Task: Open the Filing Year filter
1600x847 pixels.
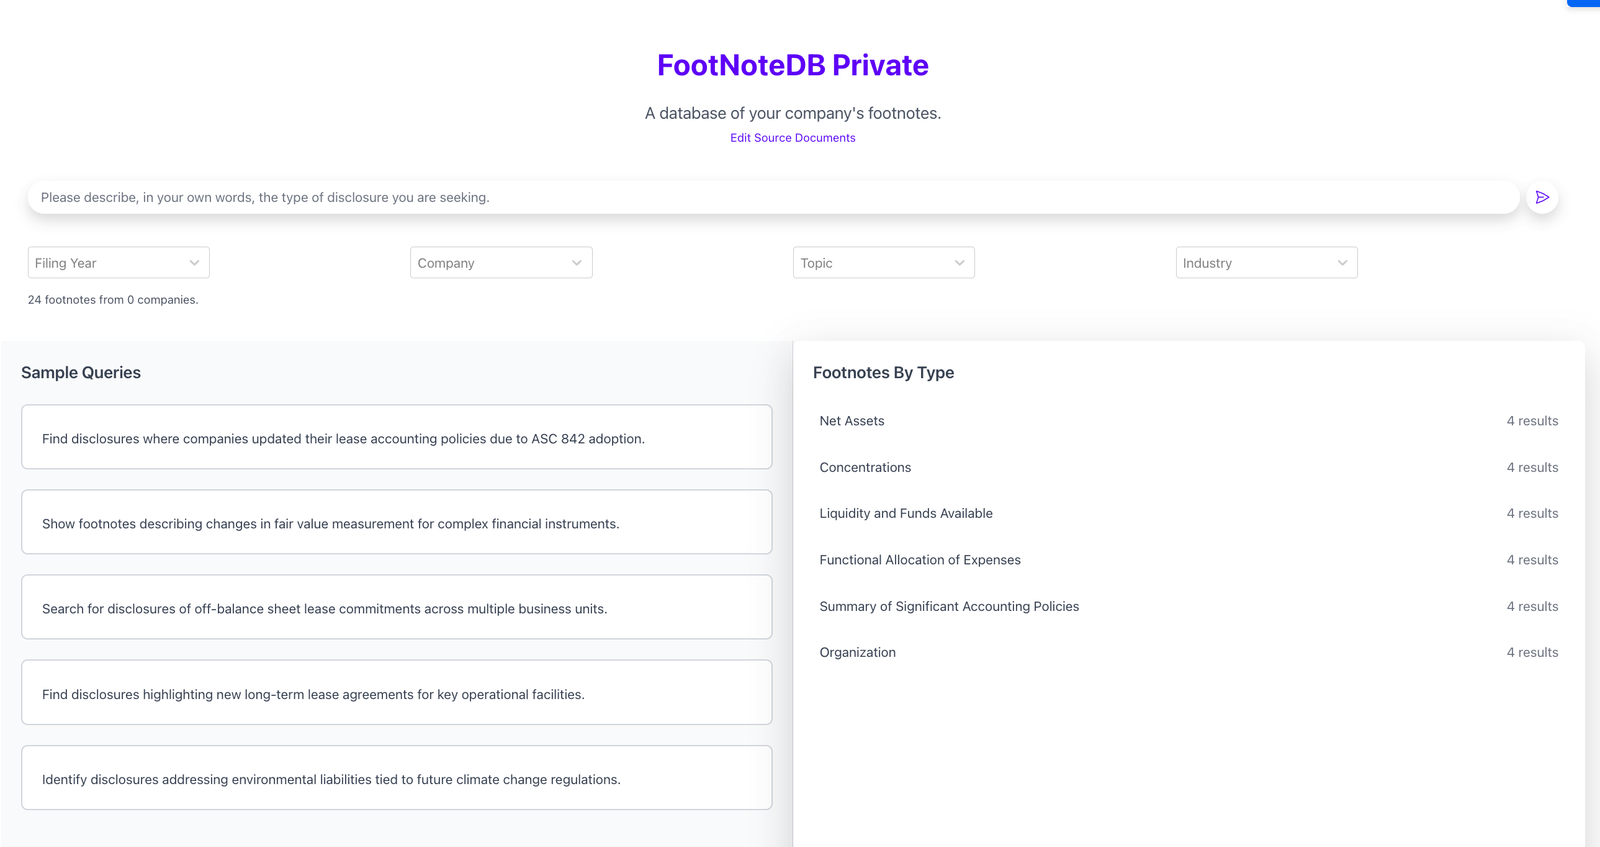Action: (118, 262)
